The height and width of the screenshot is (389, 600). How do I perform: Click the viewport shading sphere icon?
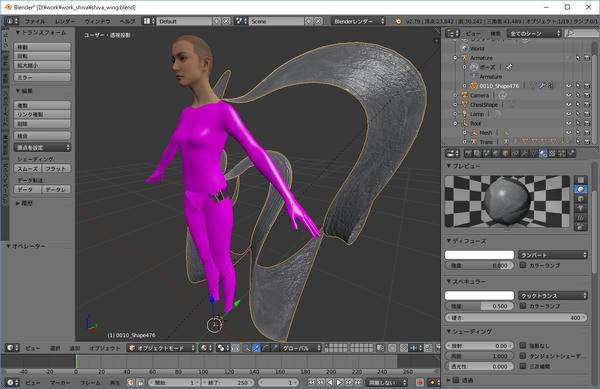pyautogui.click(x=204, y=348)
